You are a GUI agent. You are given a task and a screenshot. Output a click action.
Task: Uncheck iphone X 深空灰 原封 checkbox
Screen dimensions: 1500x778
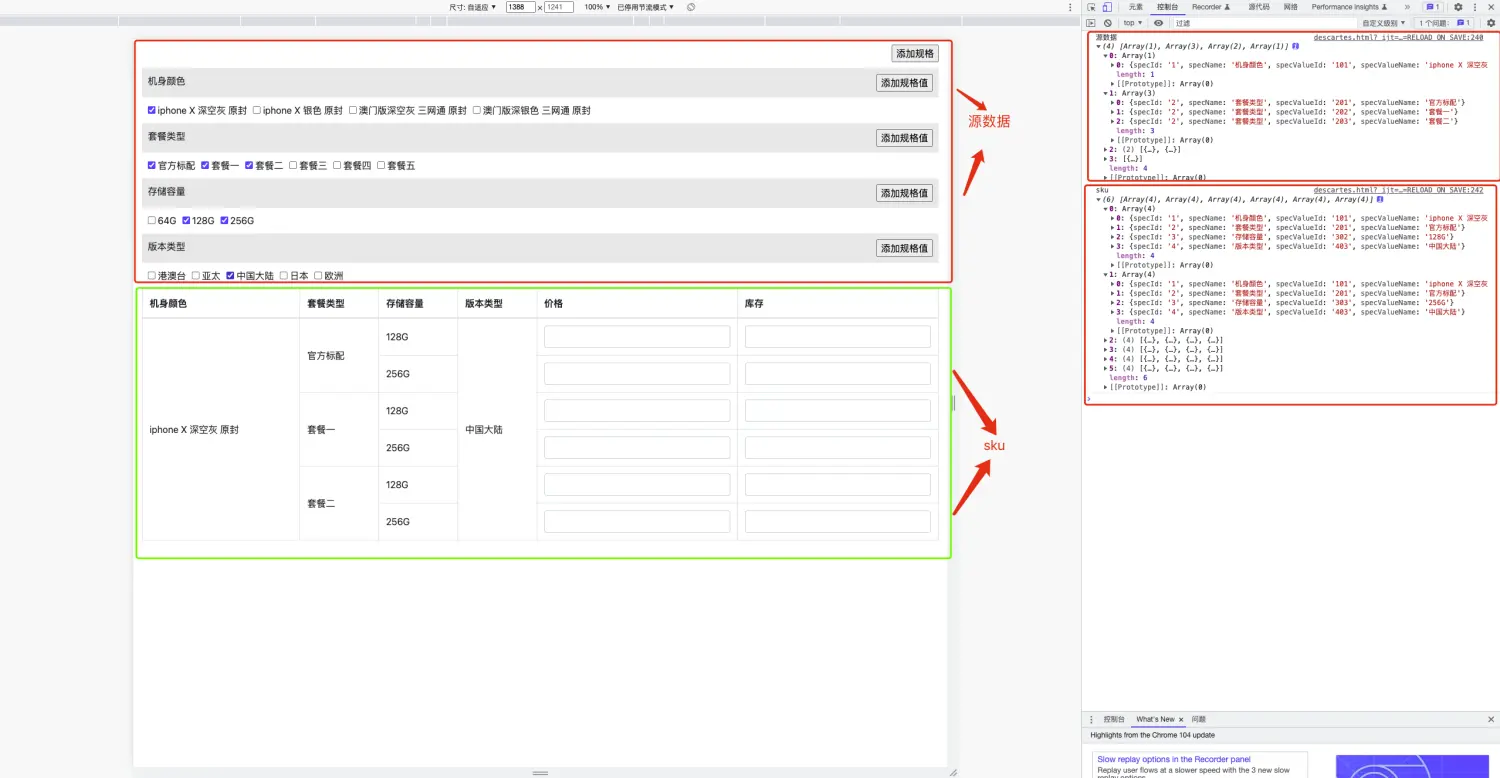coord(152,110)
